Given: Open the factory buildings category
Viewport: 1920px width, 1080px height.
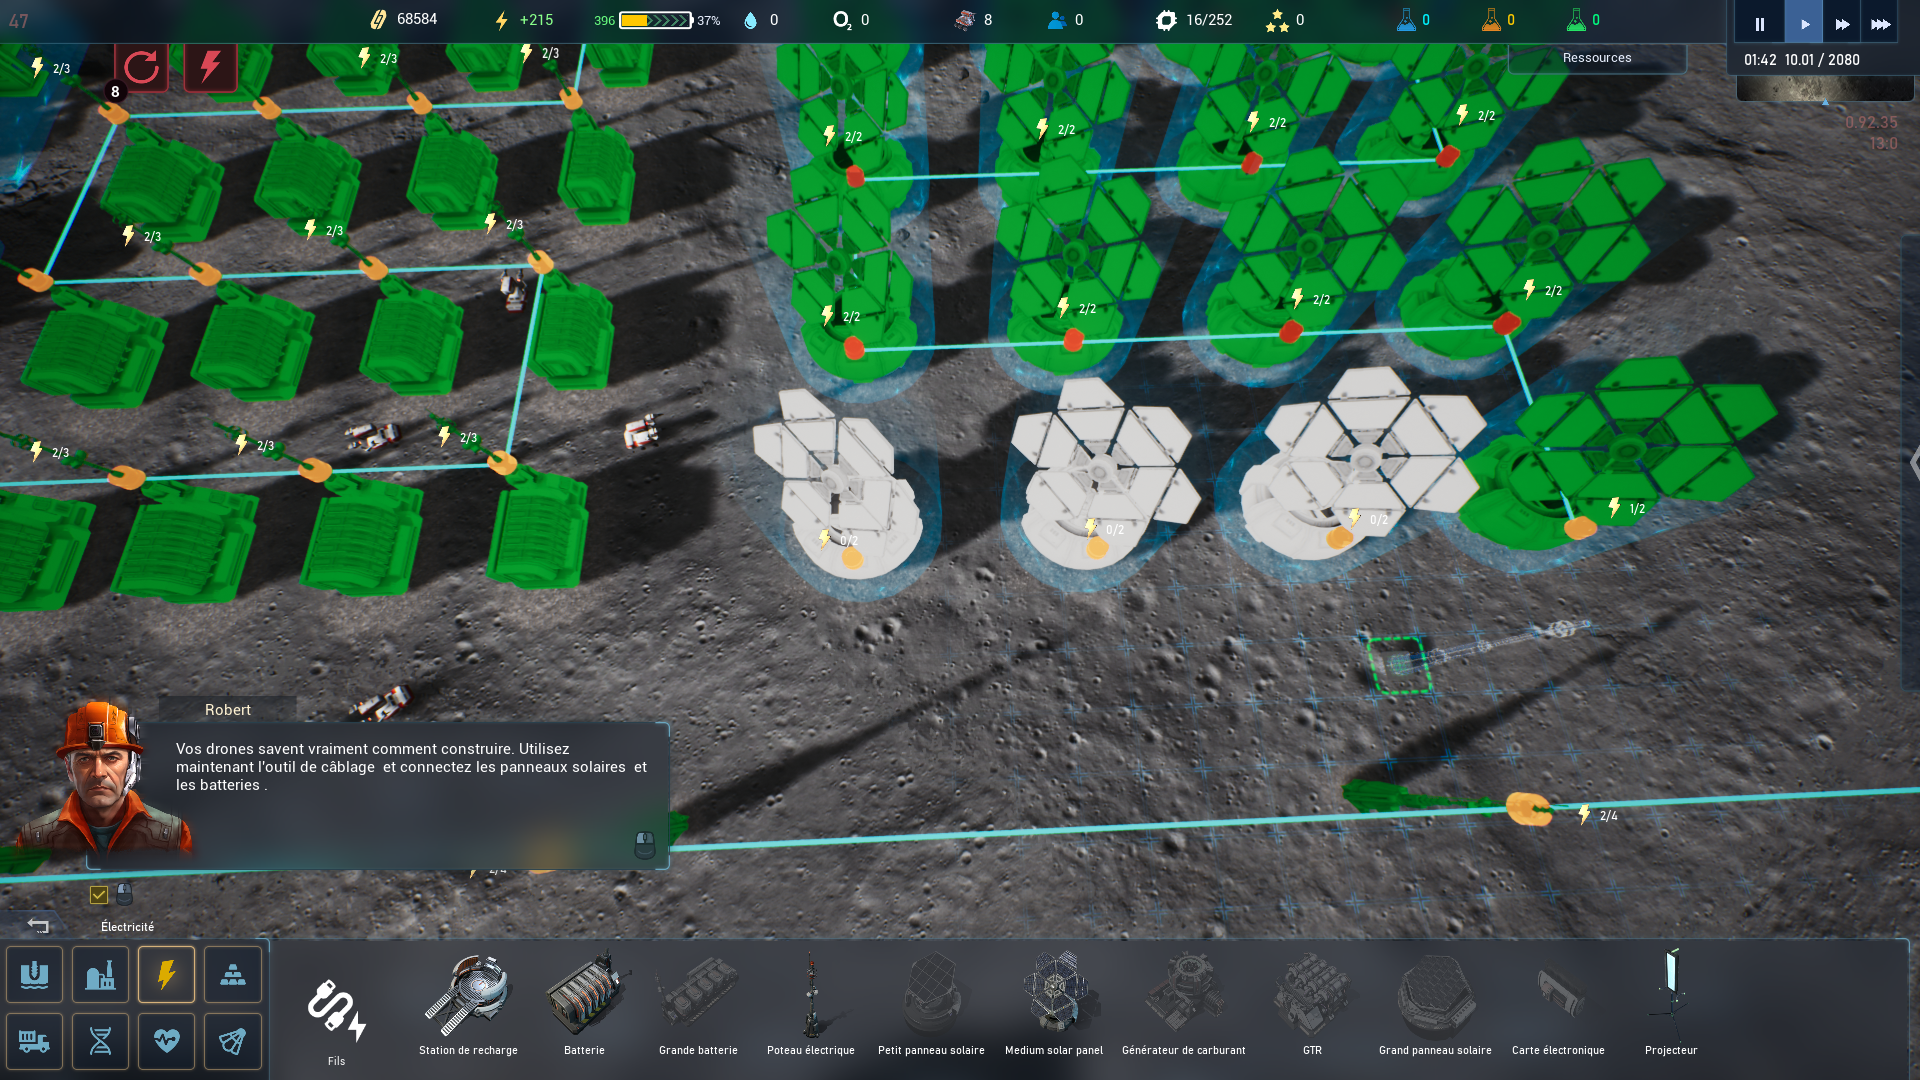Looking at the screenshot, I should (101, 974).
